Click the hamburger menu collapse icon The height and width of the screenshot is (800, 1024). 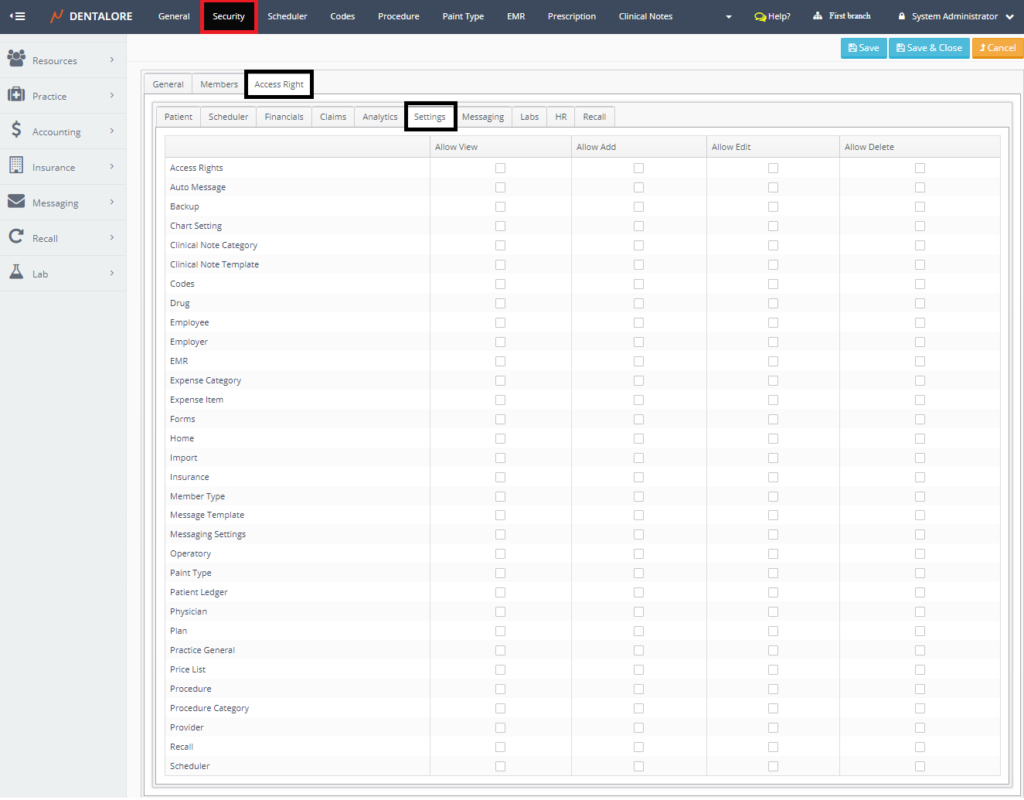[17, 16]
